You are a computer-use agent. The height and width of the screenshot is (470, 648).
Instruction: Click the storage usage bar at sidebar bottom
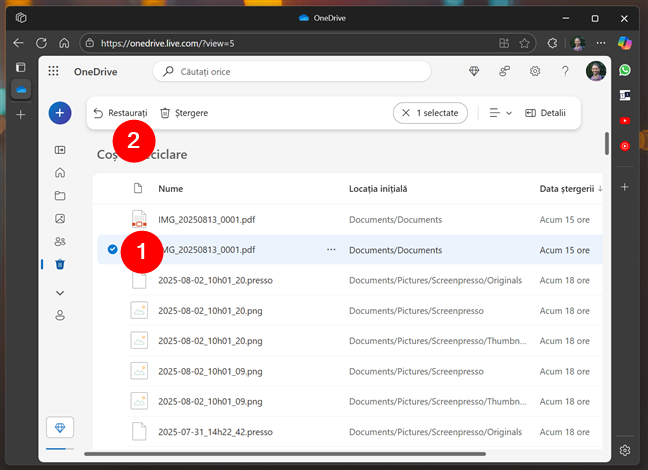pos(60,449)
